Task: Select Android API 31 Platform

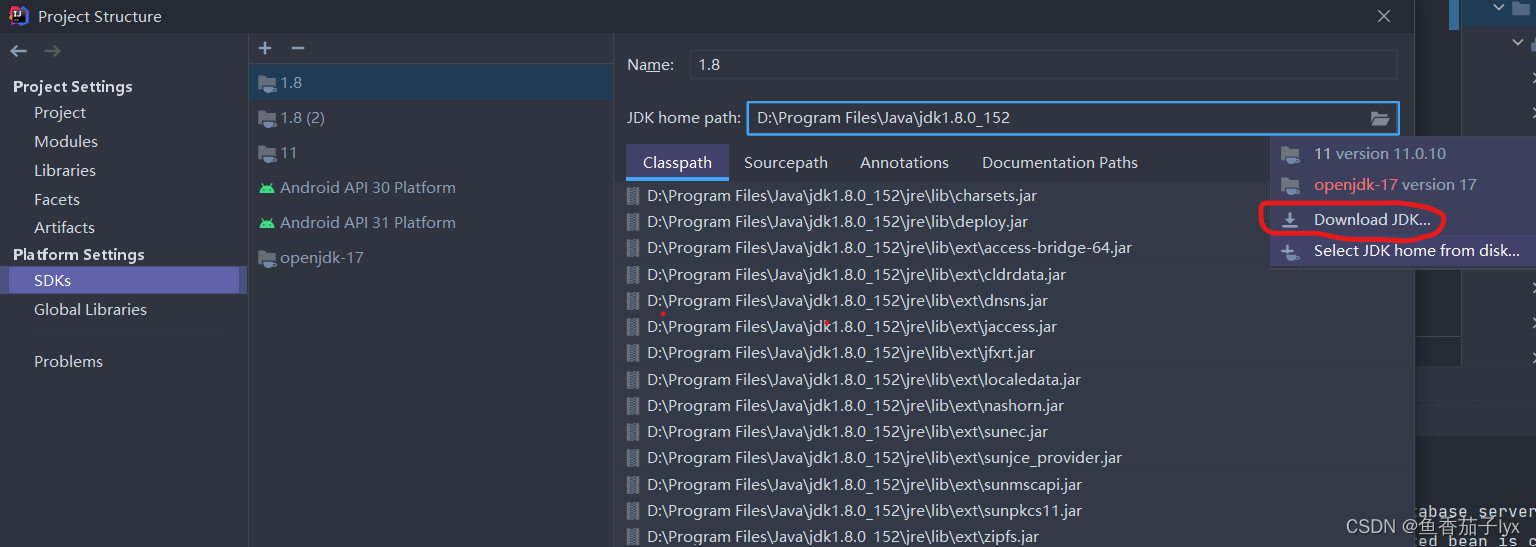Action: tap(430, 223)
